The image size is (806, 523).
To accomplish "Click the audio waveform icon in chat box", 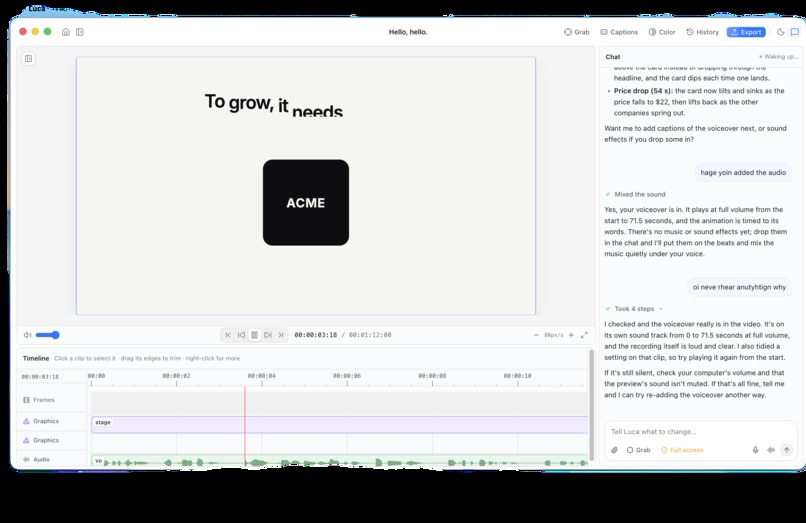I will tap(771, 450).
